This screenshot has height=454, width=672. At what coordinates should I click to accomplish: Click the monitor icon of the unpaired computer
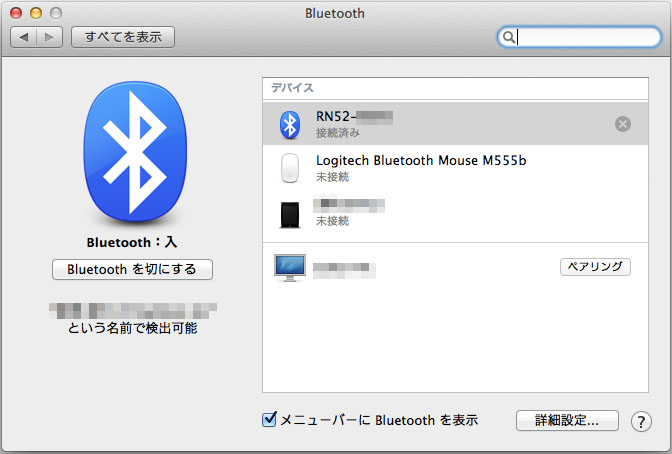[x=289, y=267]
